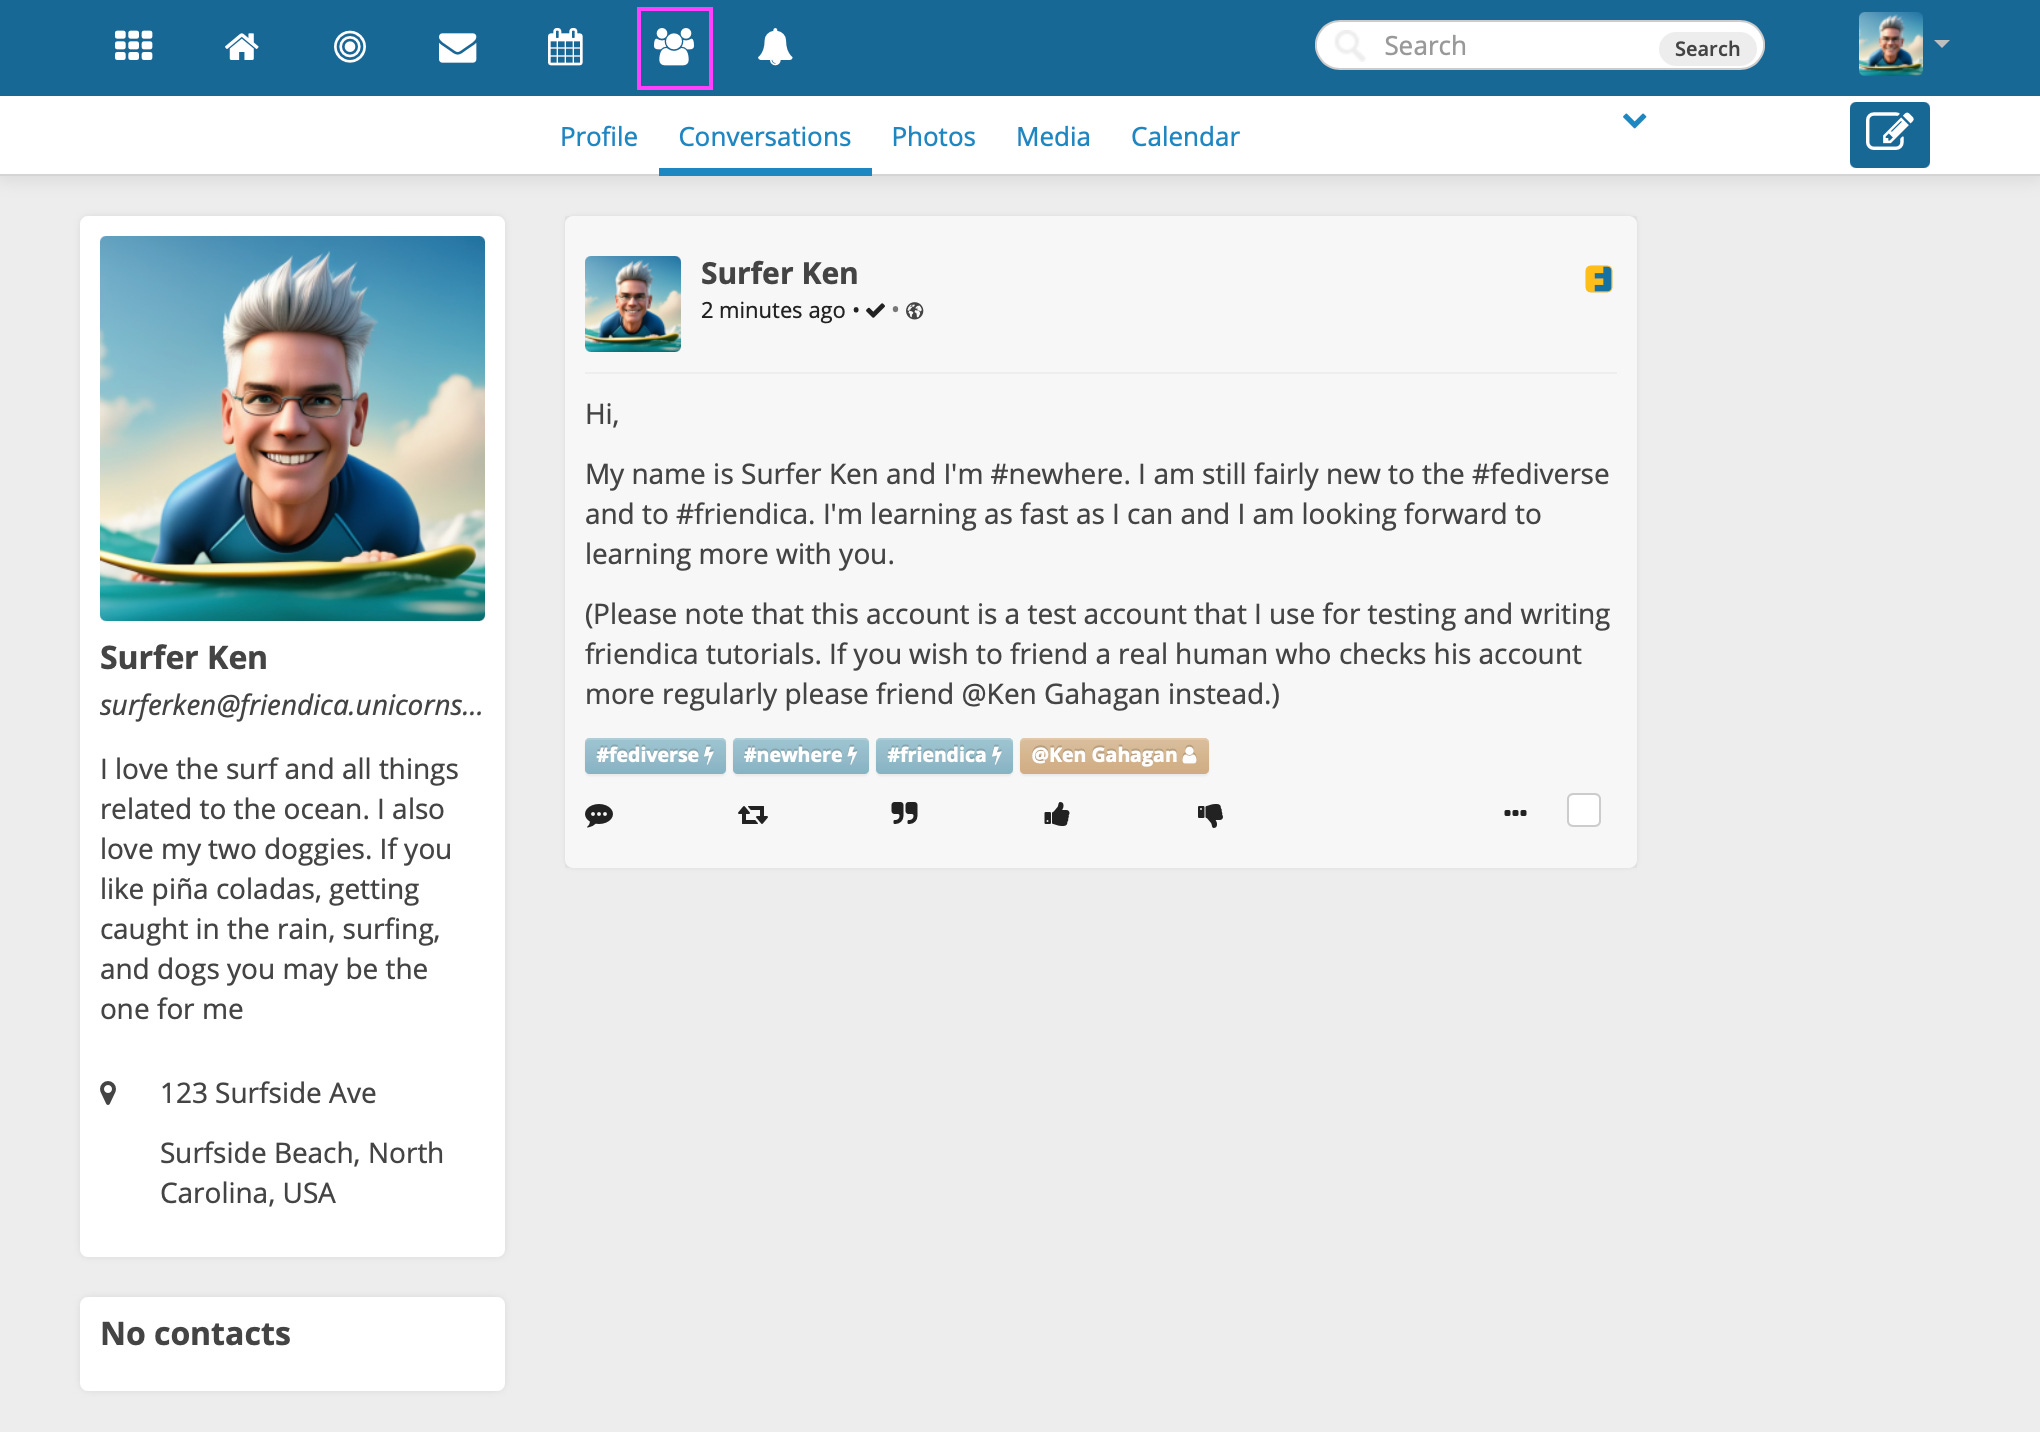The width and height of the screenshot is (2040, 1432).
Task: Switch to the Conversations tab
Action: pos(764,137)
